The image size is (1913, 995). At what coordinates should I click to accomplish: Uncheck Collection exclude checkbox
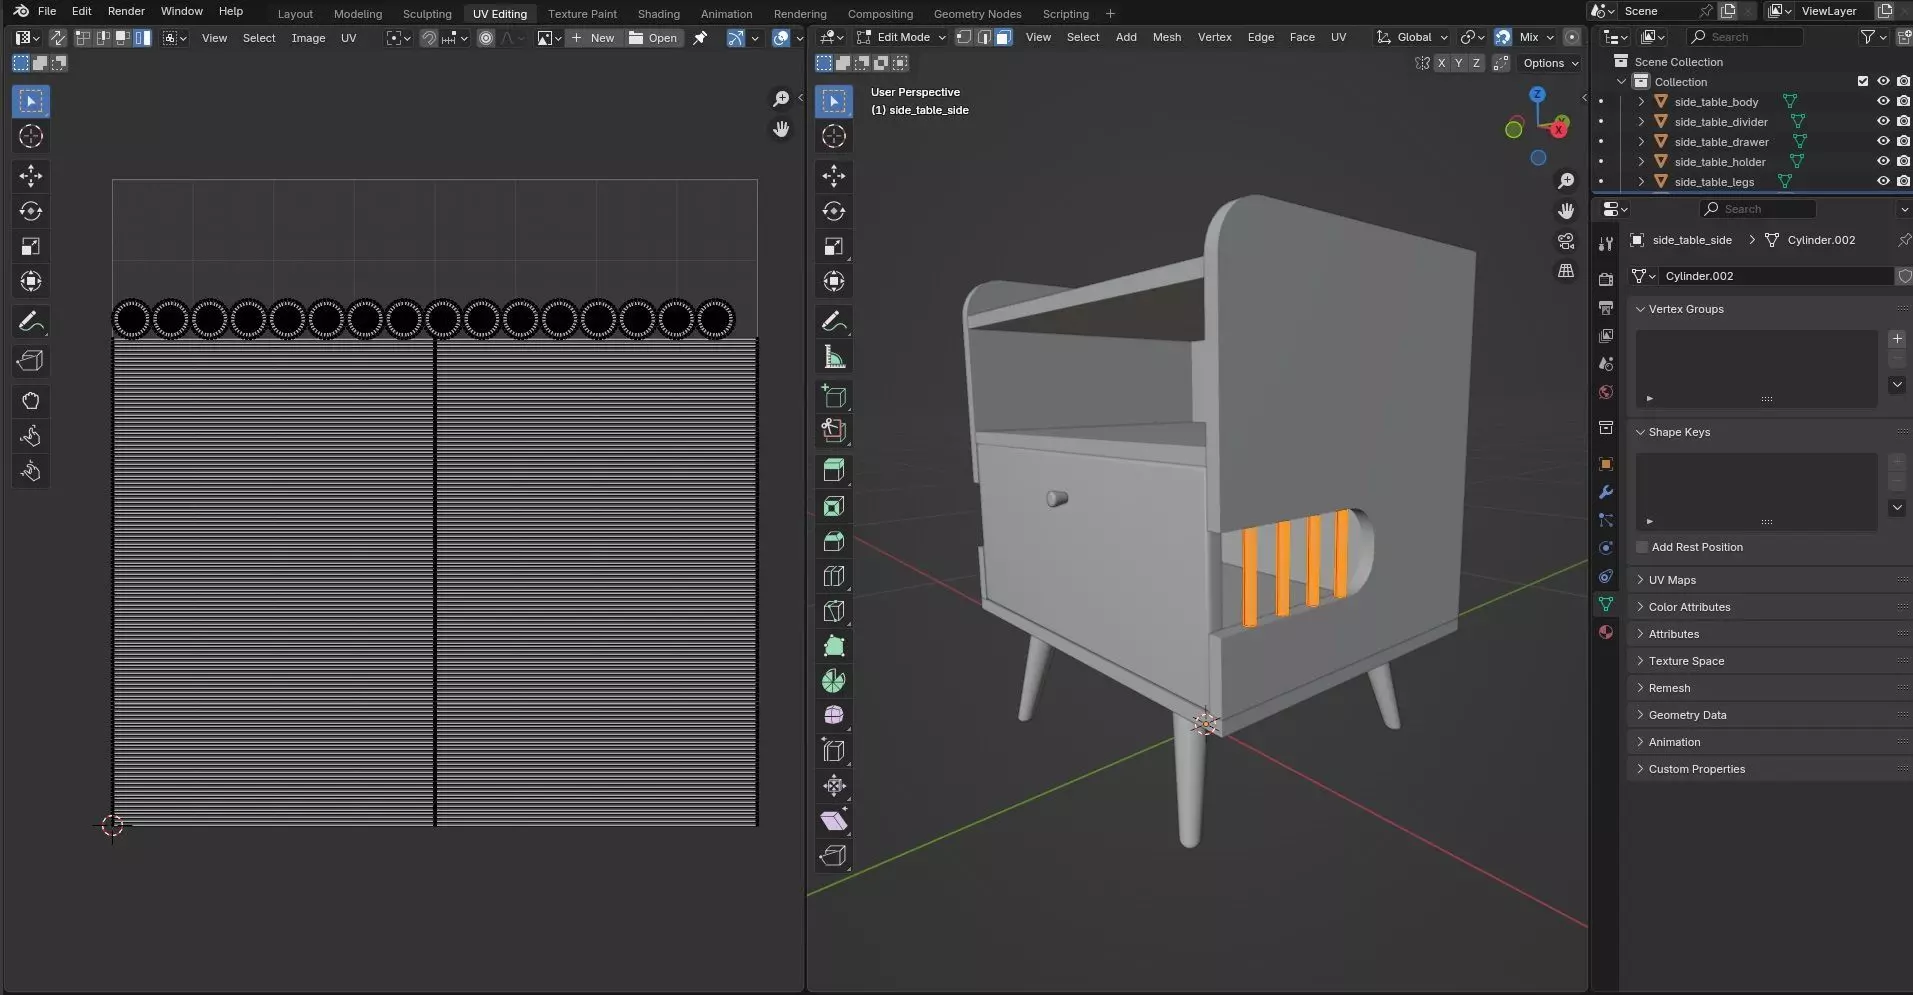tap(1862, 81)
